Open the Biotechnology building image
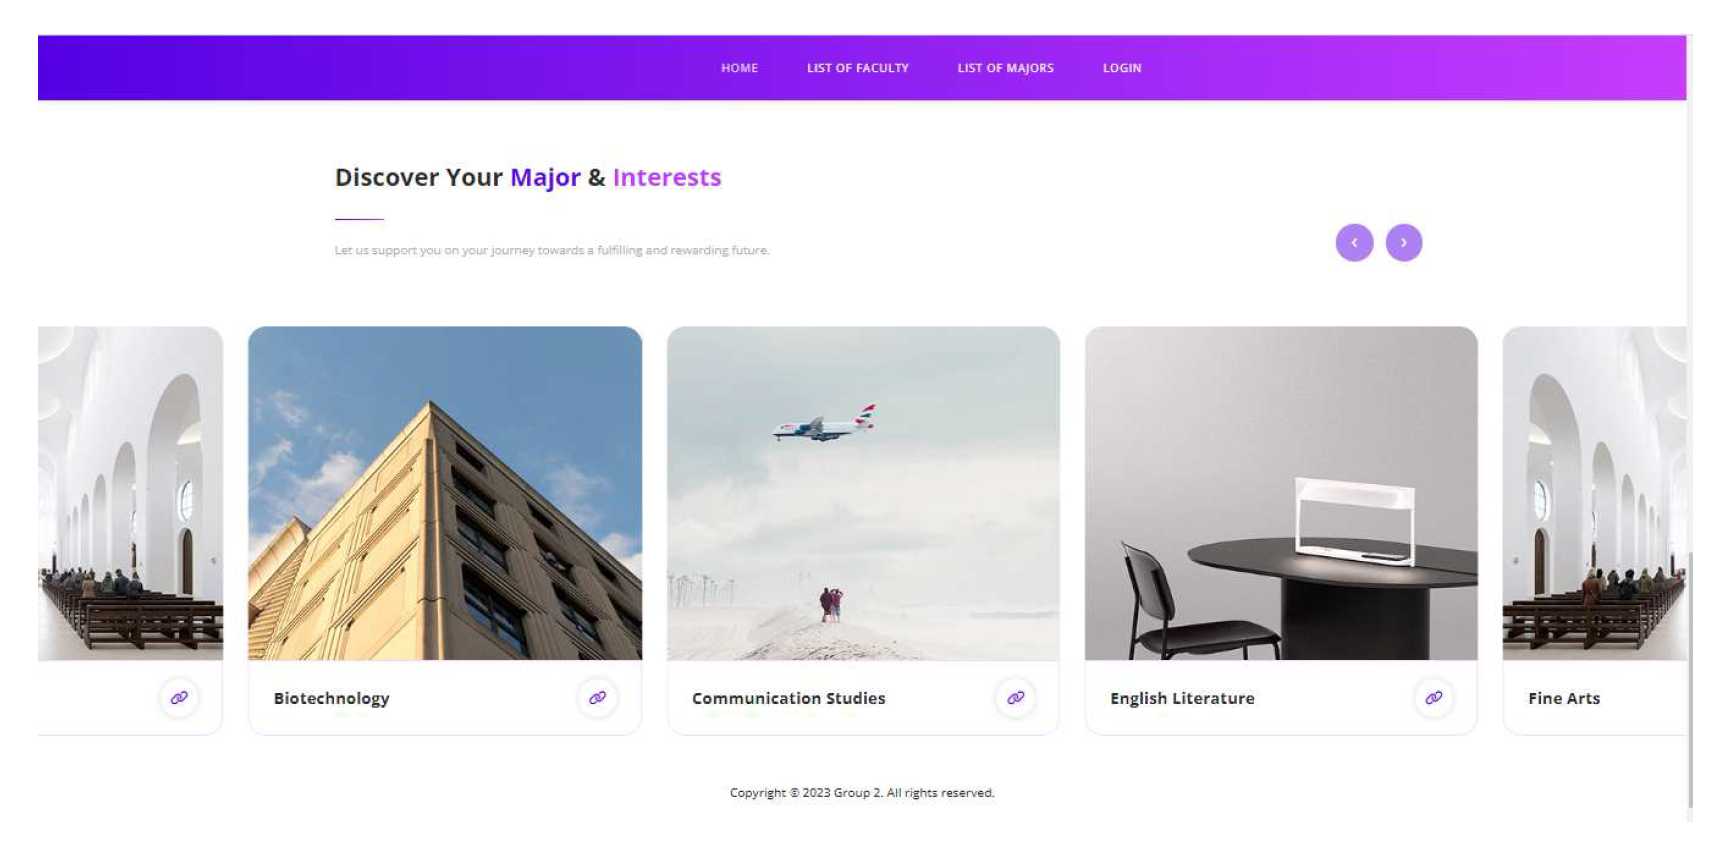This screenshot has width=1728, height=859. pos(445,493)
